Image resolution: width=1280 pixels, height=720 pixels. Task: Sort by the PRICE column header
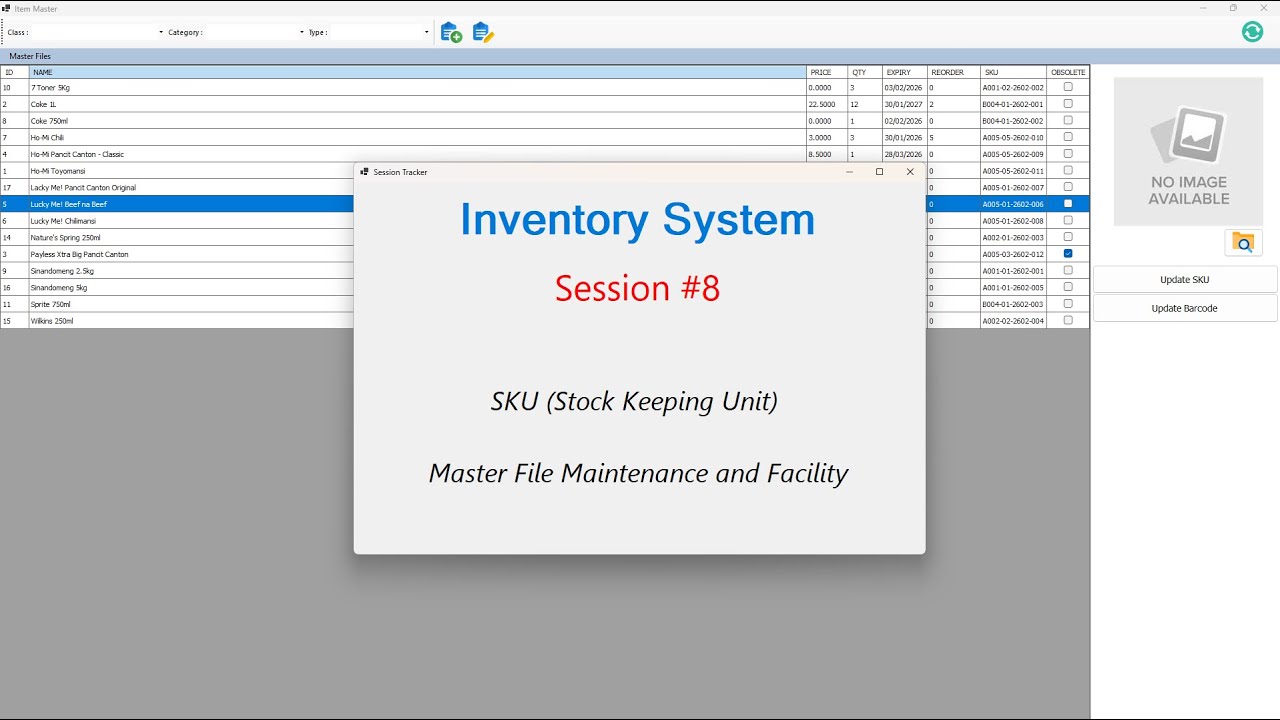(827, 72)
